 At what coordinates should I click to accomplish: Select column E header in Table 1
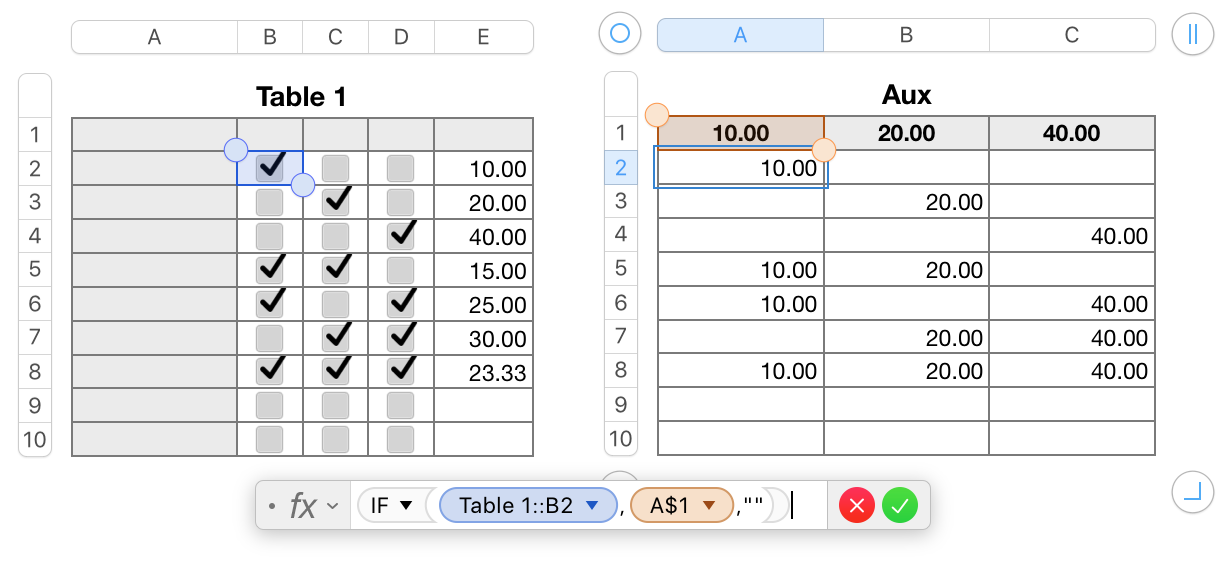tap(483, 37)
